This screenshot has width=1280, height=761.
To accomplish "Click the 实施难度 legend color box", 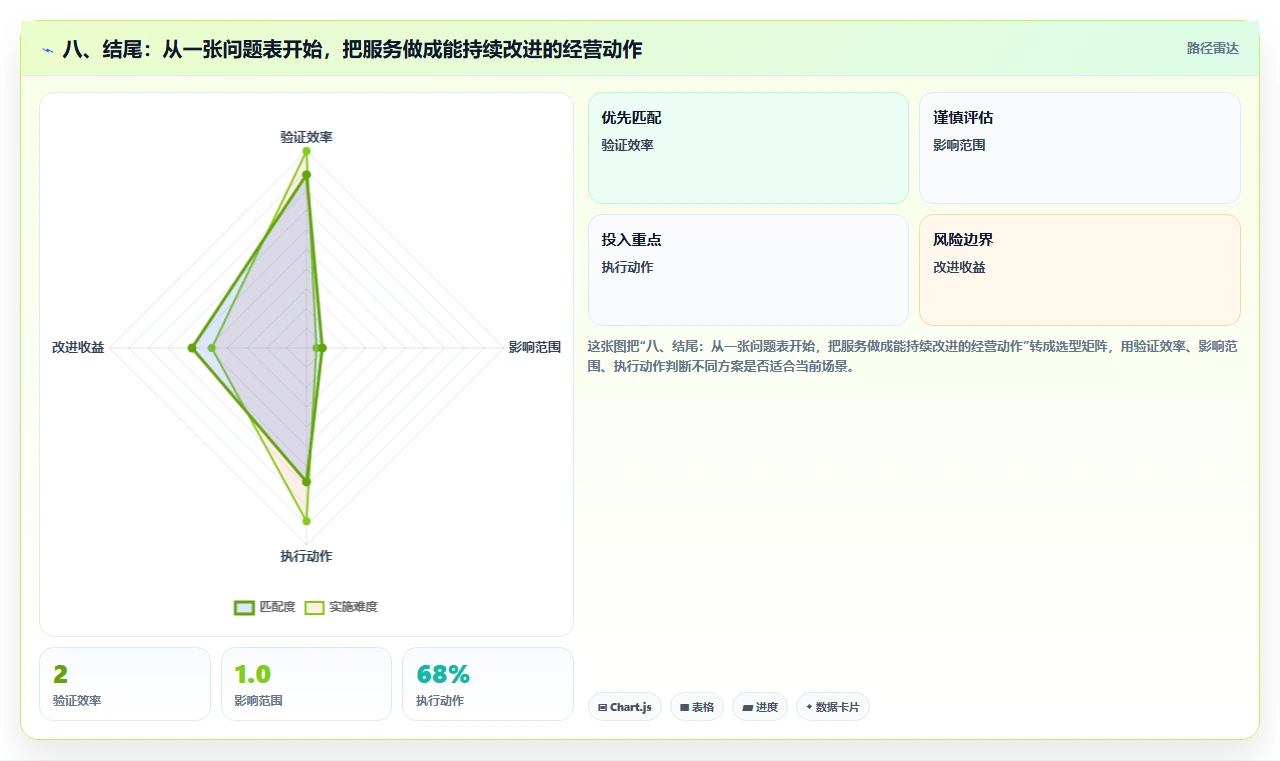I will (315, 607).
